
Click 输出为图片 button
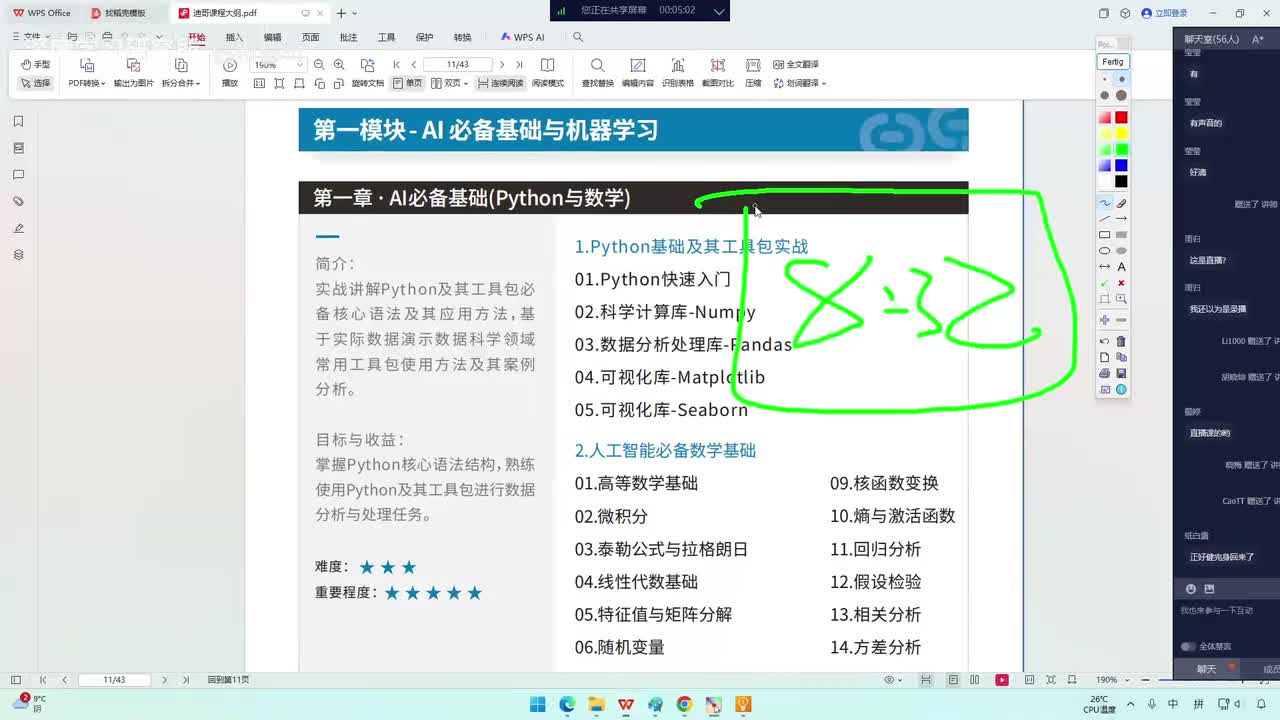pyautogui.click(x=133, y=73)
